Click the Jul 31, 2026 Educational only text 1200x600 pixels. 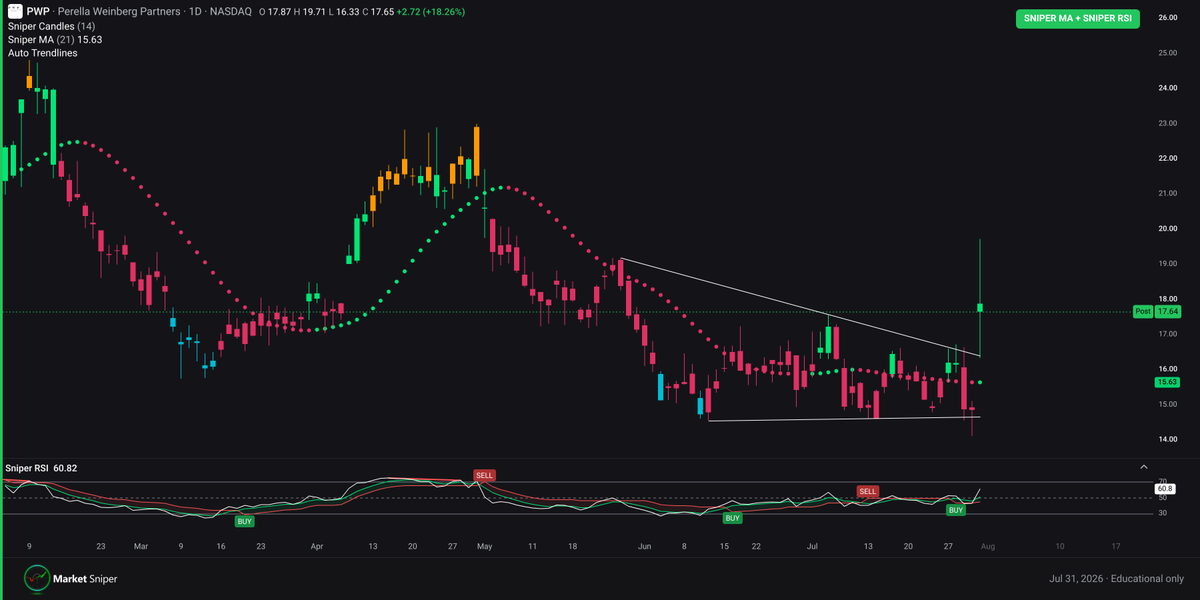[1116, 578]
